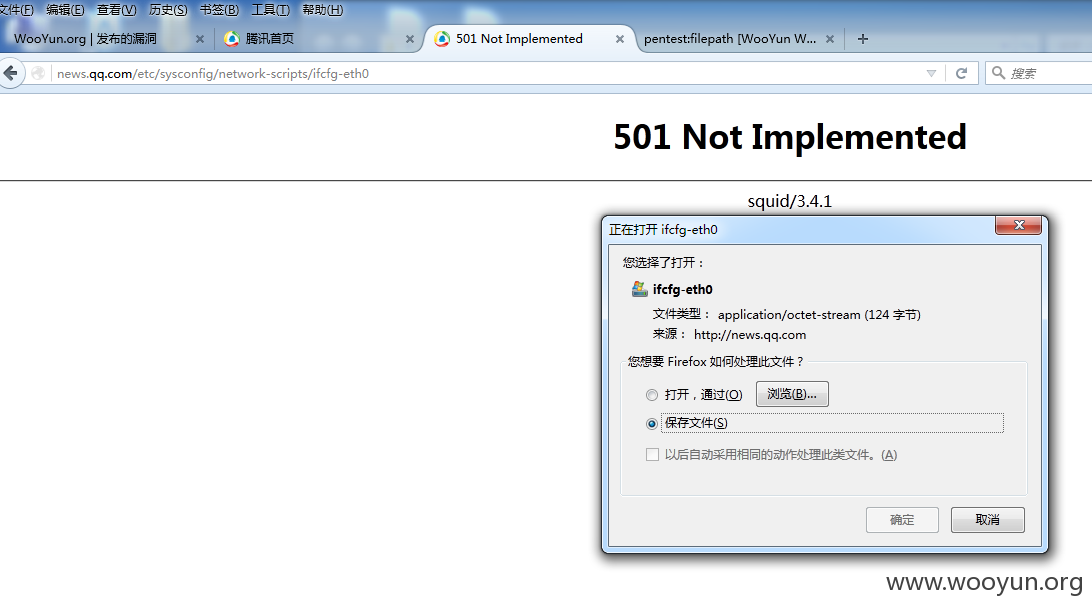Open the URL history dropdown arrow

pos(931,73)
